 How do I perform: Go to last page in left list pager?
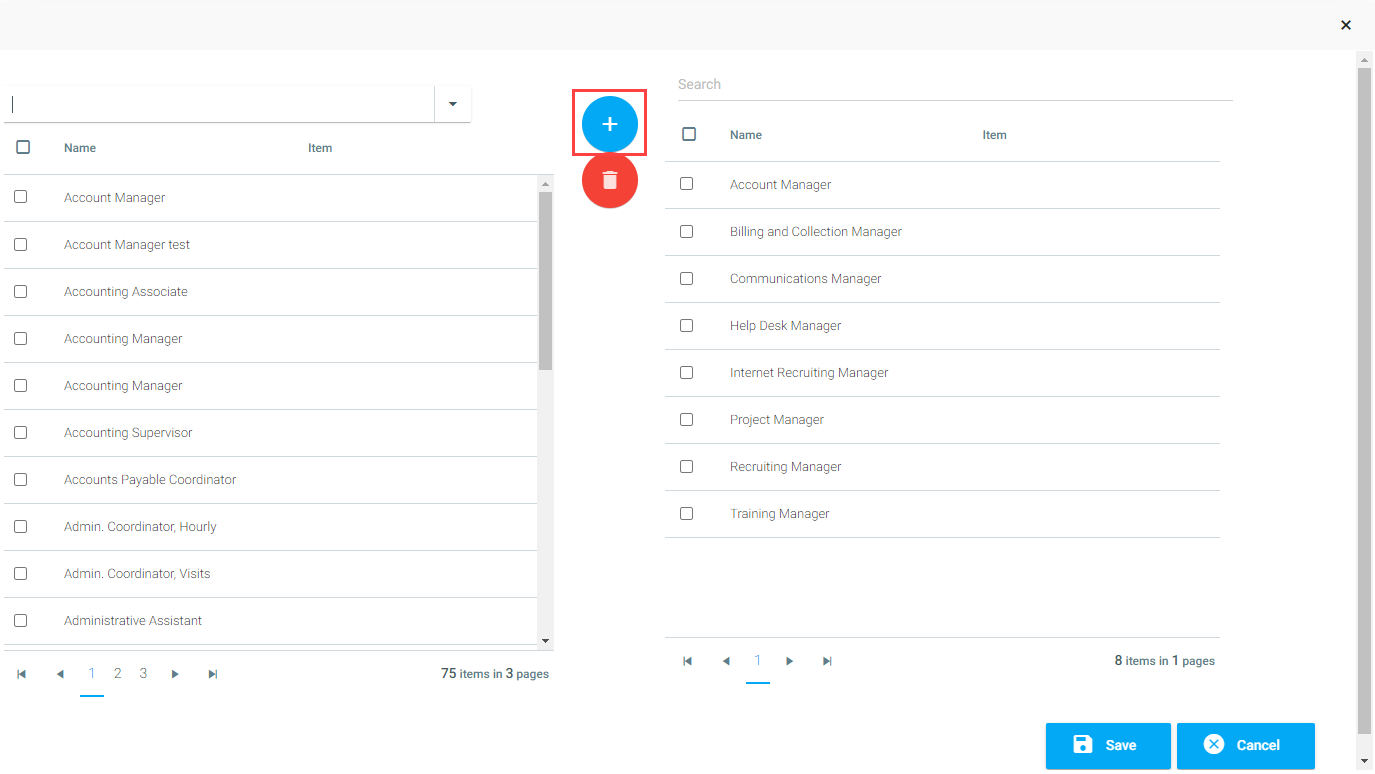point(213,674)
